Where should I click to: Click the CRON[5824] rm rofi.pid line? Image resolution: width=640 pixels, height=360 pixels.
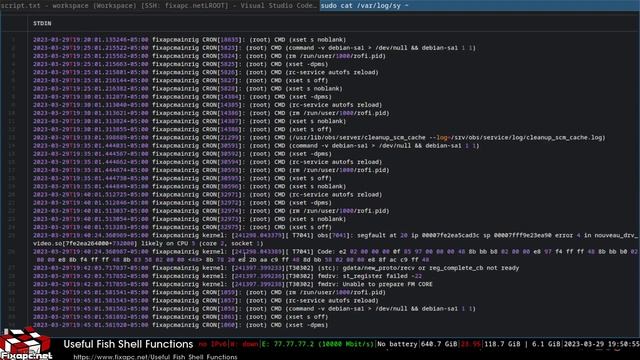point(209,56)
